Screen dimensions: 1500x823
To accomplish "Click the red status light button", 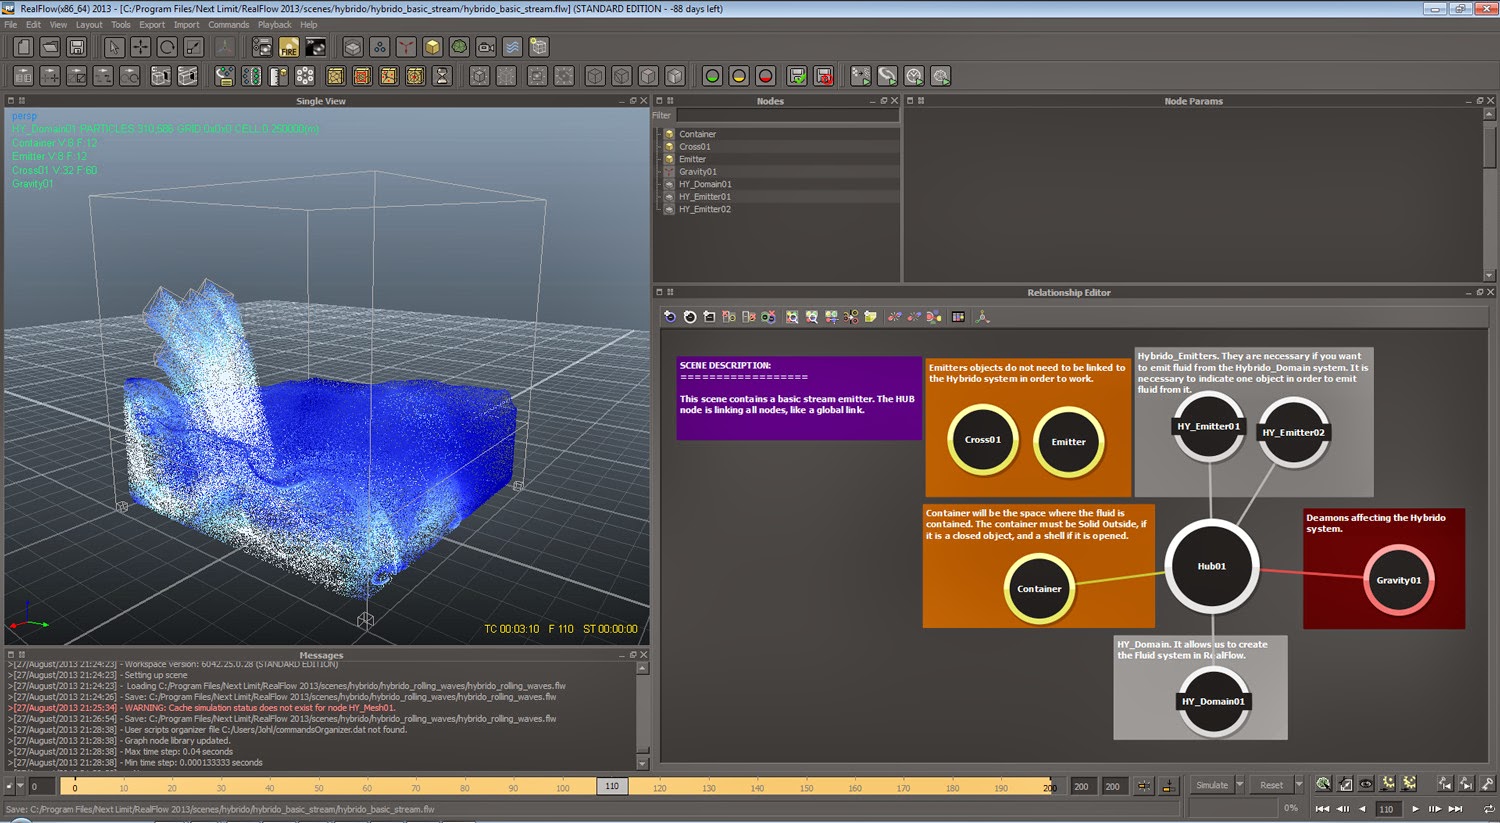I will 766,76.
